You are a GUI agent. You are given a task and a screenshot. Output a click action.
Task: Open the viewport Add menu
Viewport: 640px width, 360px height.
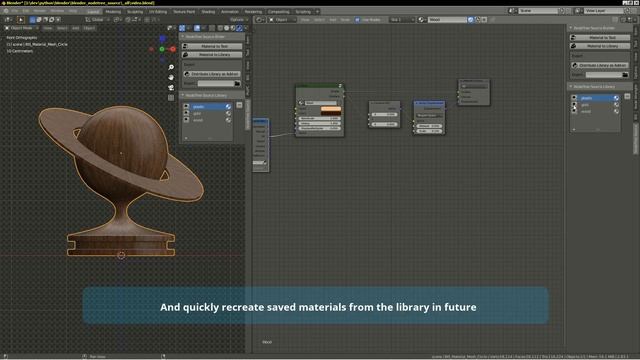(76, 28)
